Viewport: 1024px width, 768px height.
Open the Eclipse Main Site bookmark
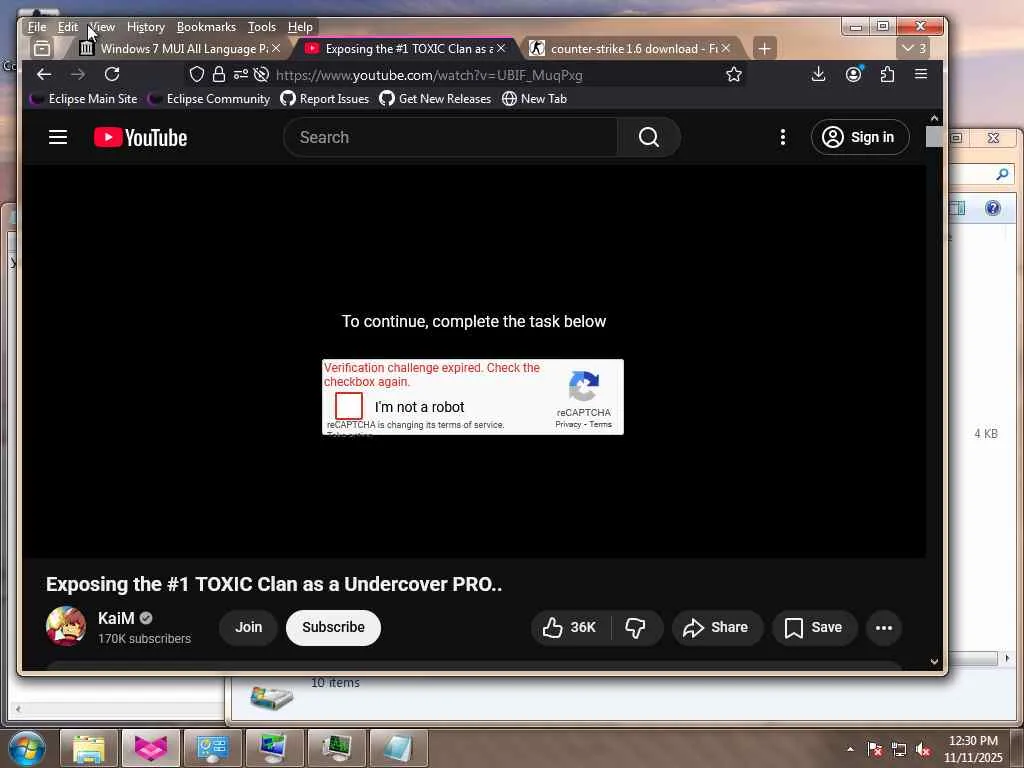tap(84, 99)
